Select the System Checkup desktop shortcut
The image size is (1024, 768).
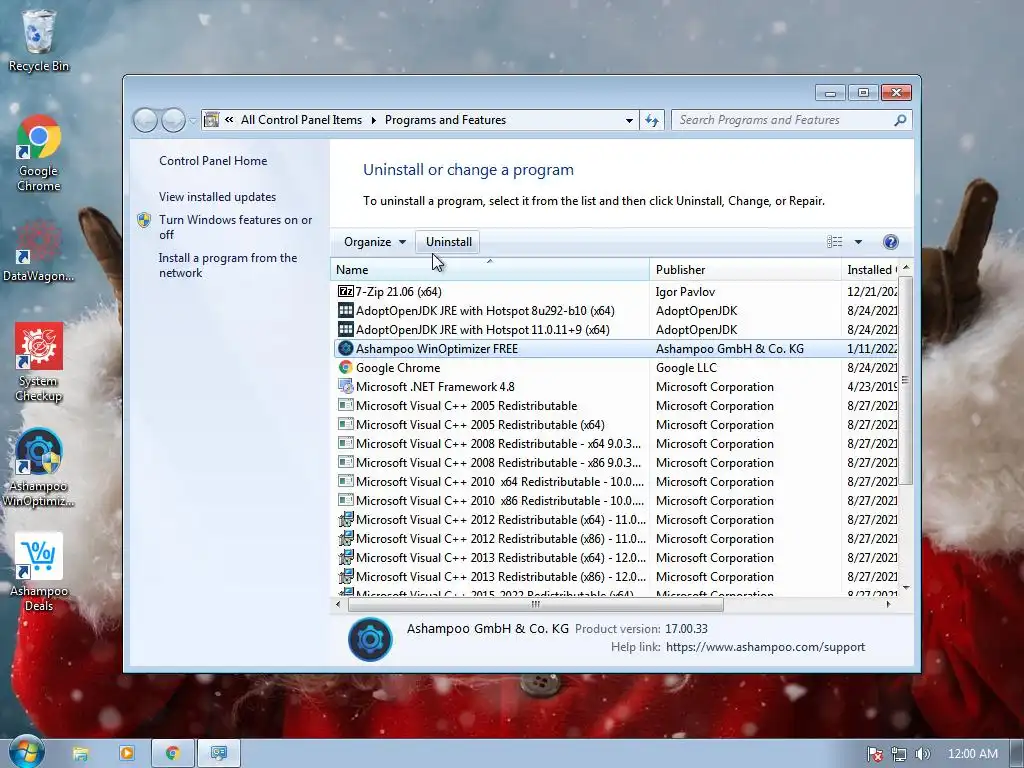point(39,362)
